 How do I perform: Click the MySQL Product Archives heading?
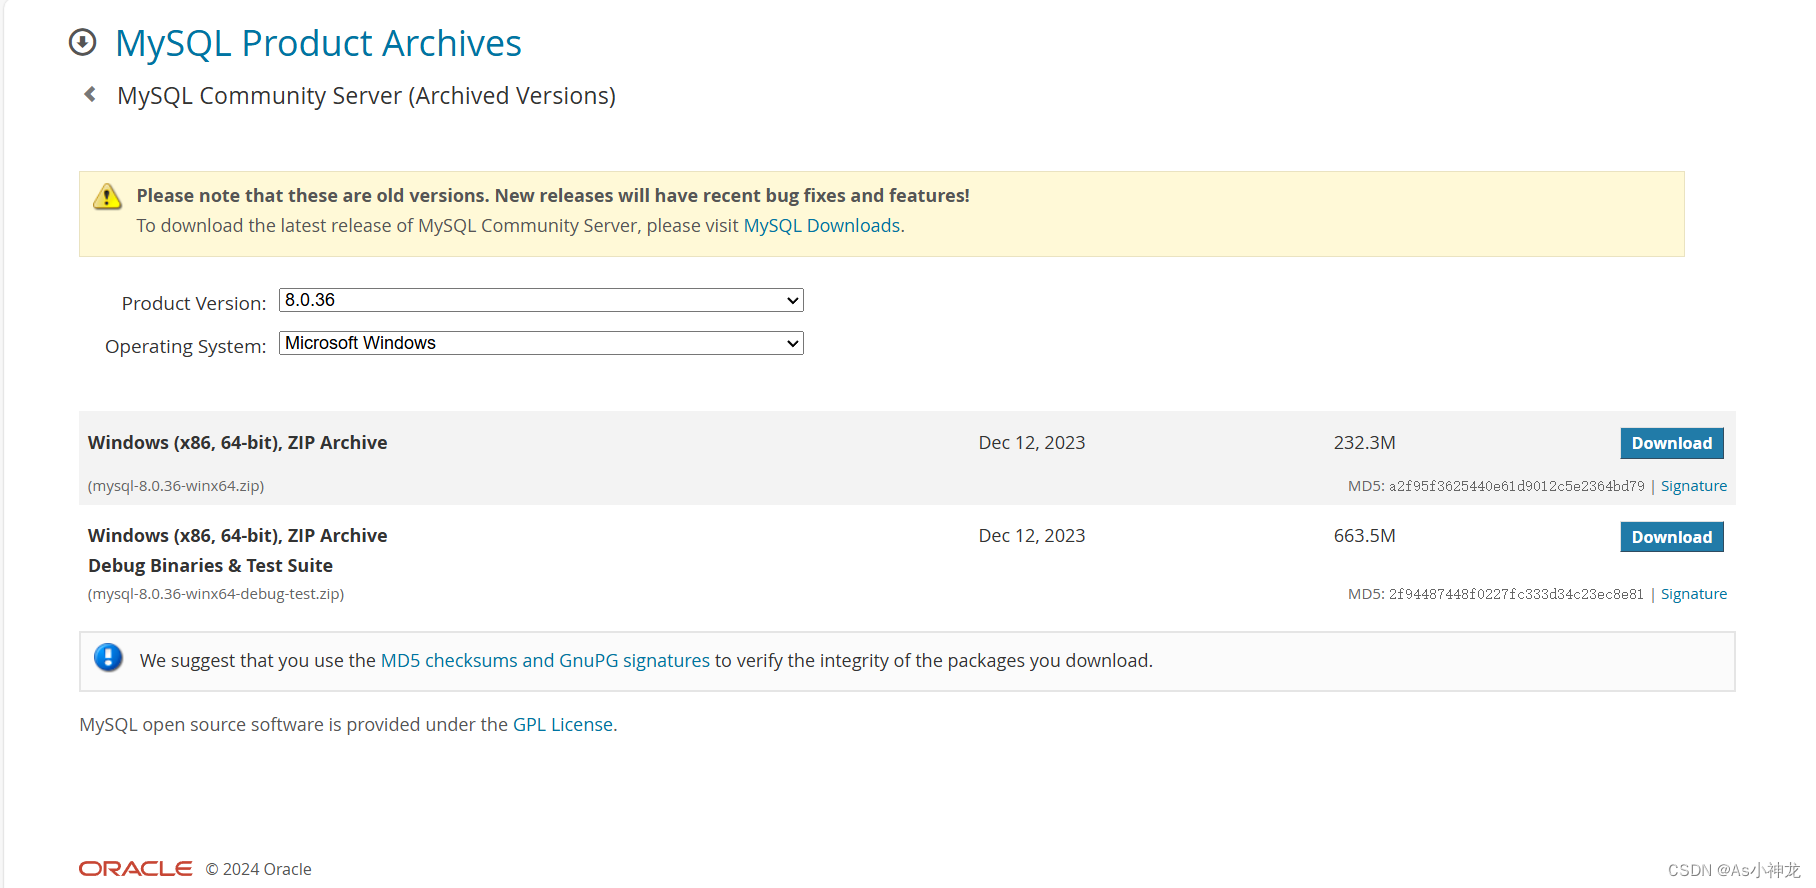[x=318, y=43]
